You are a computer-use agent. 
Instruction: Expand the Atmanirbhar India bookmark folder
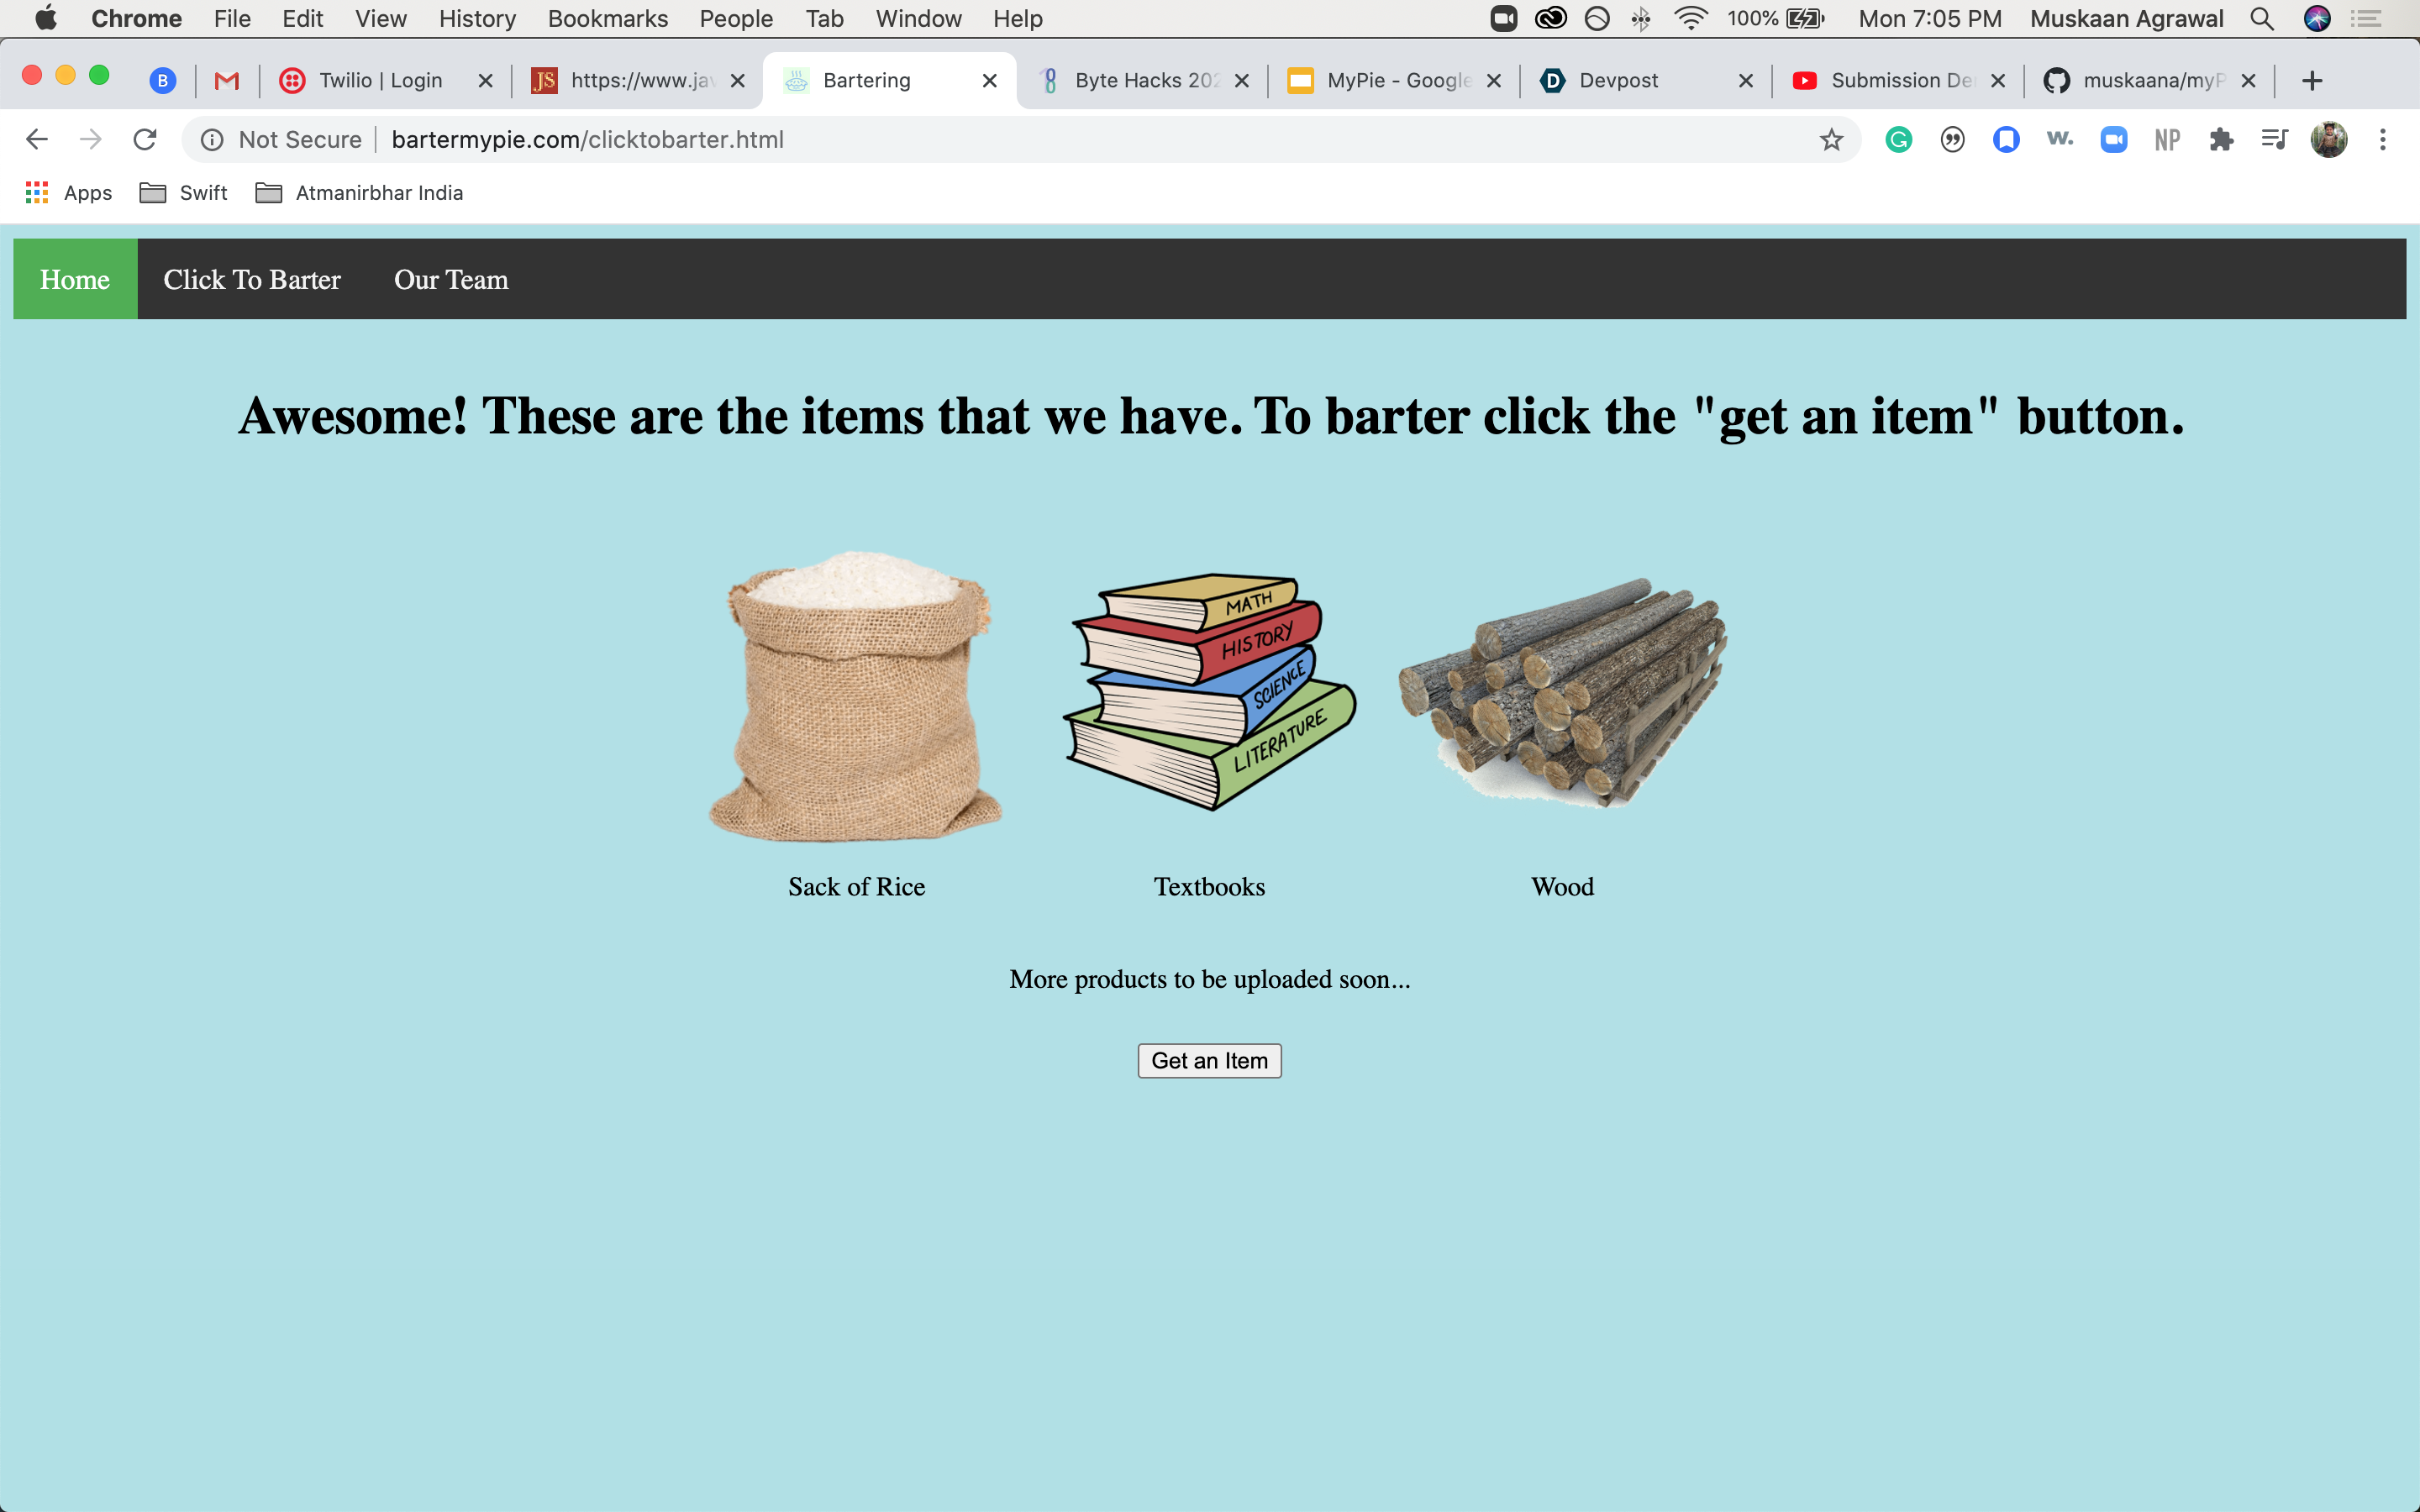pyautogui.click(x=360, y=193)
